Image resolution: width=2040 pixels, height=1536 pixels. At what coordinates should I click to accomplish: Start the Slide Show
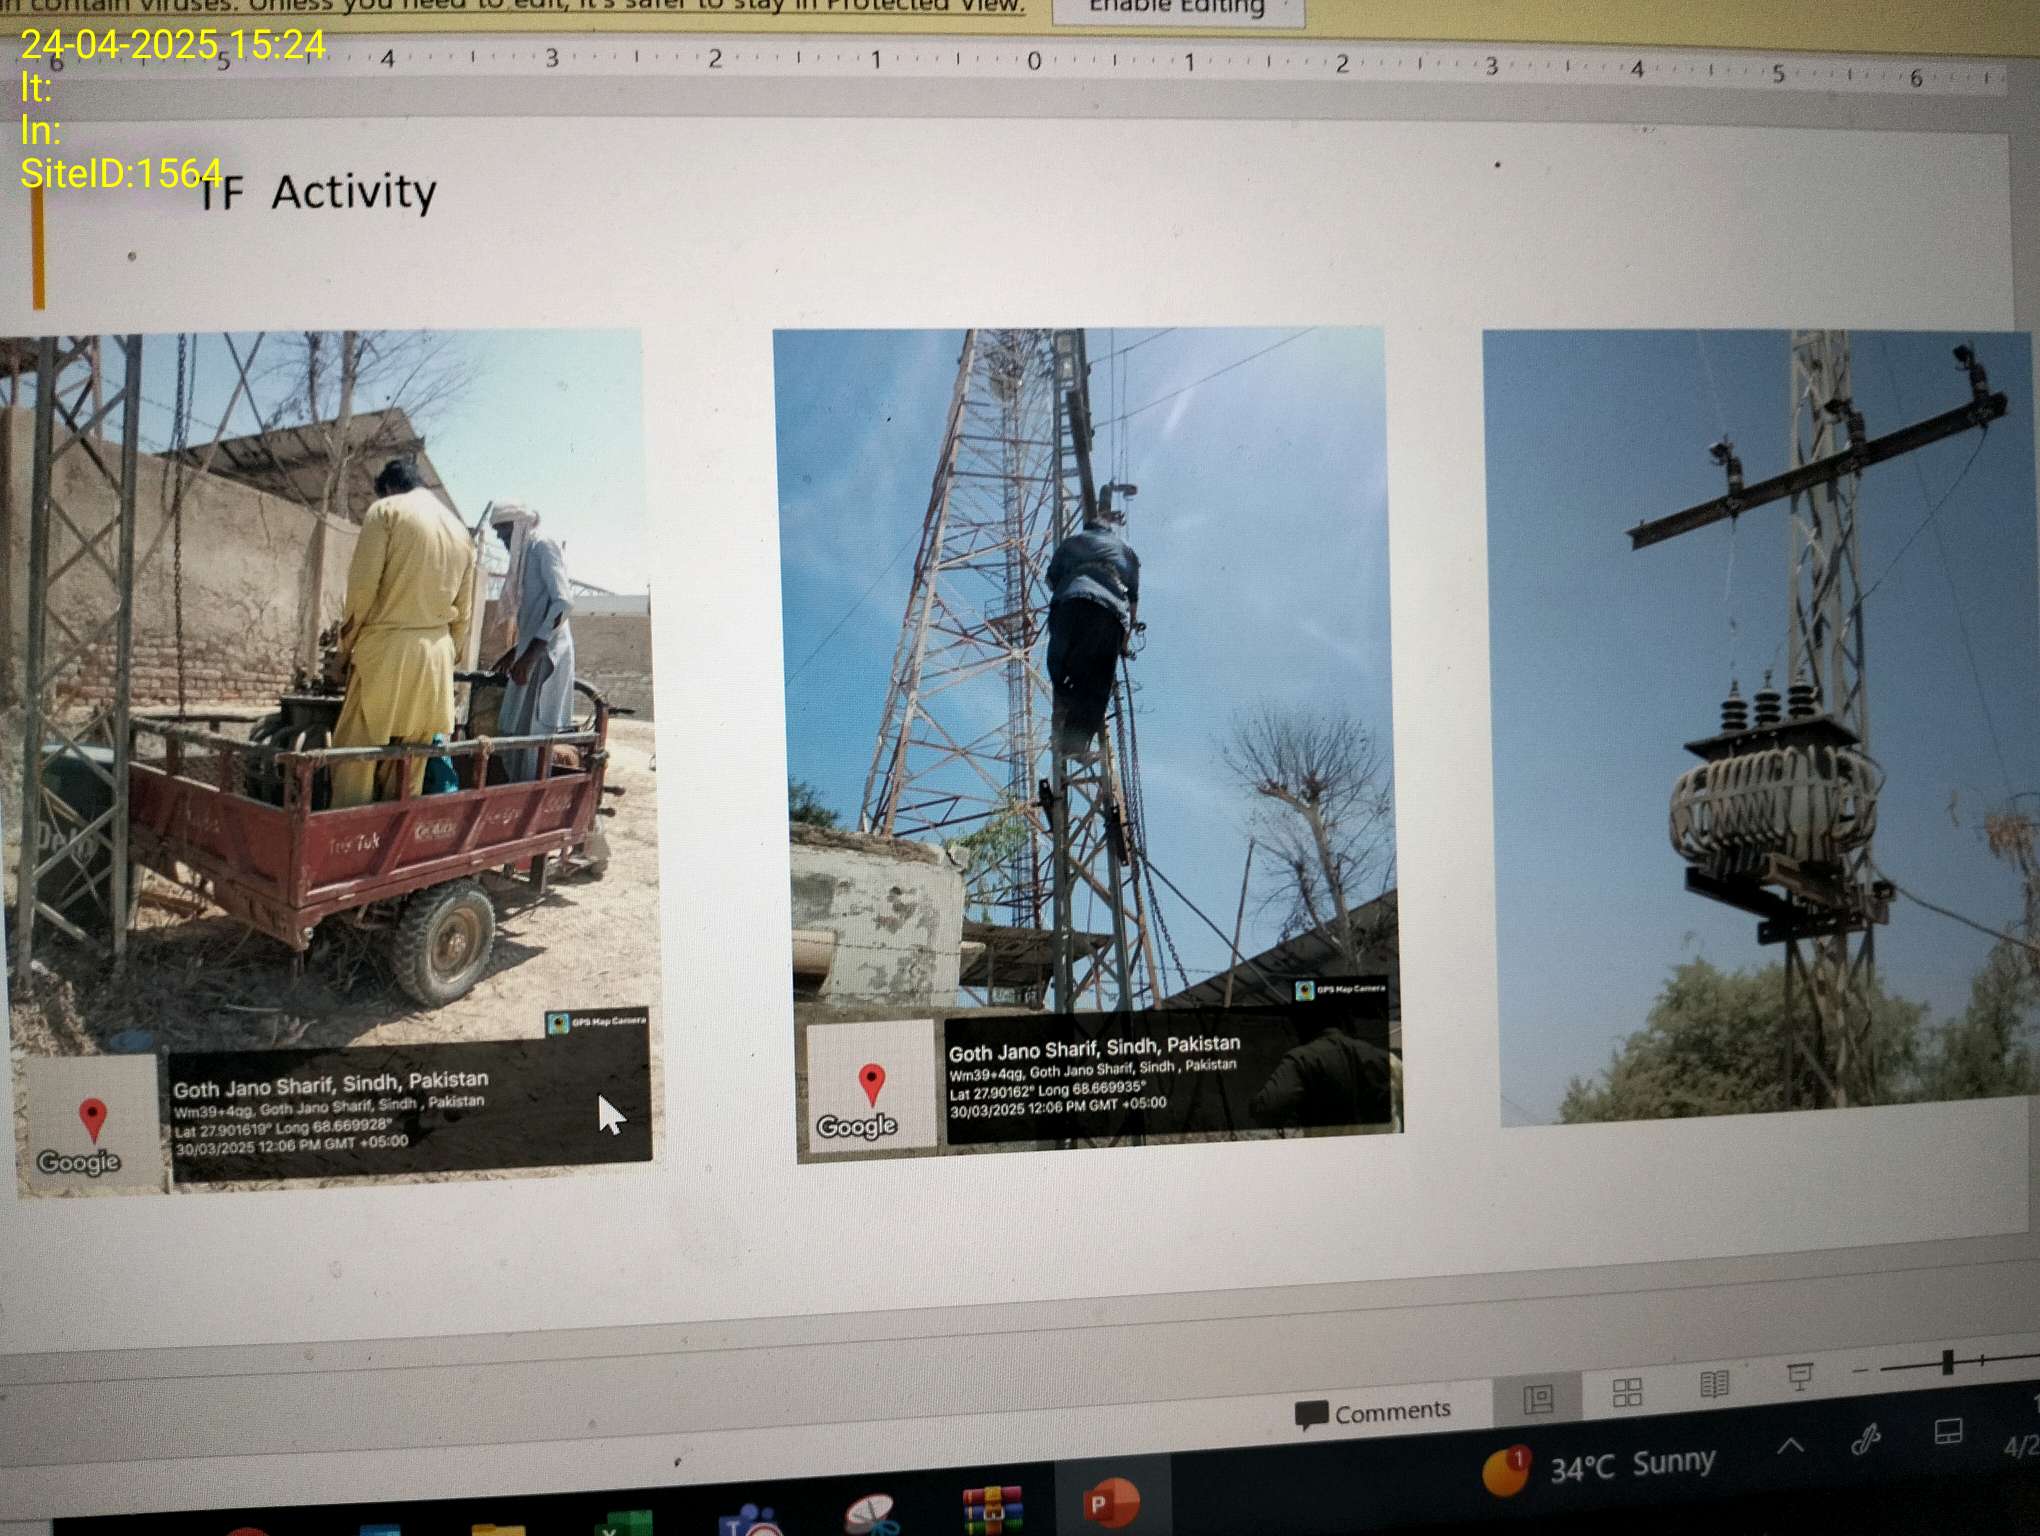click(x=1799, y=1377)
